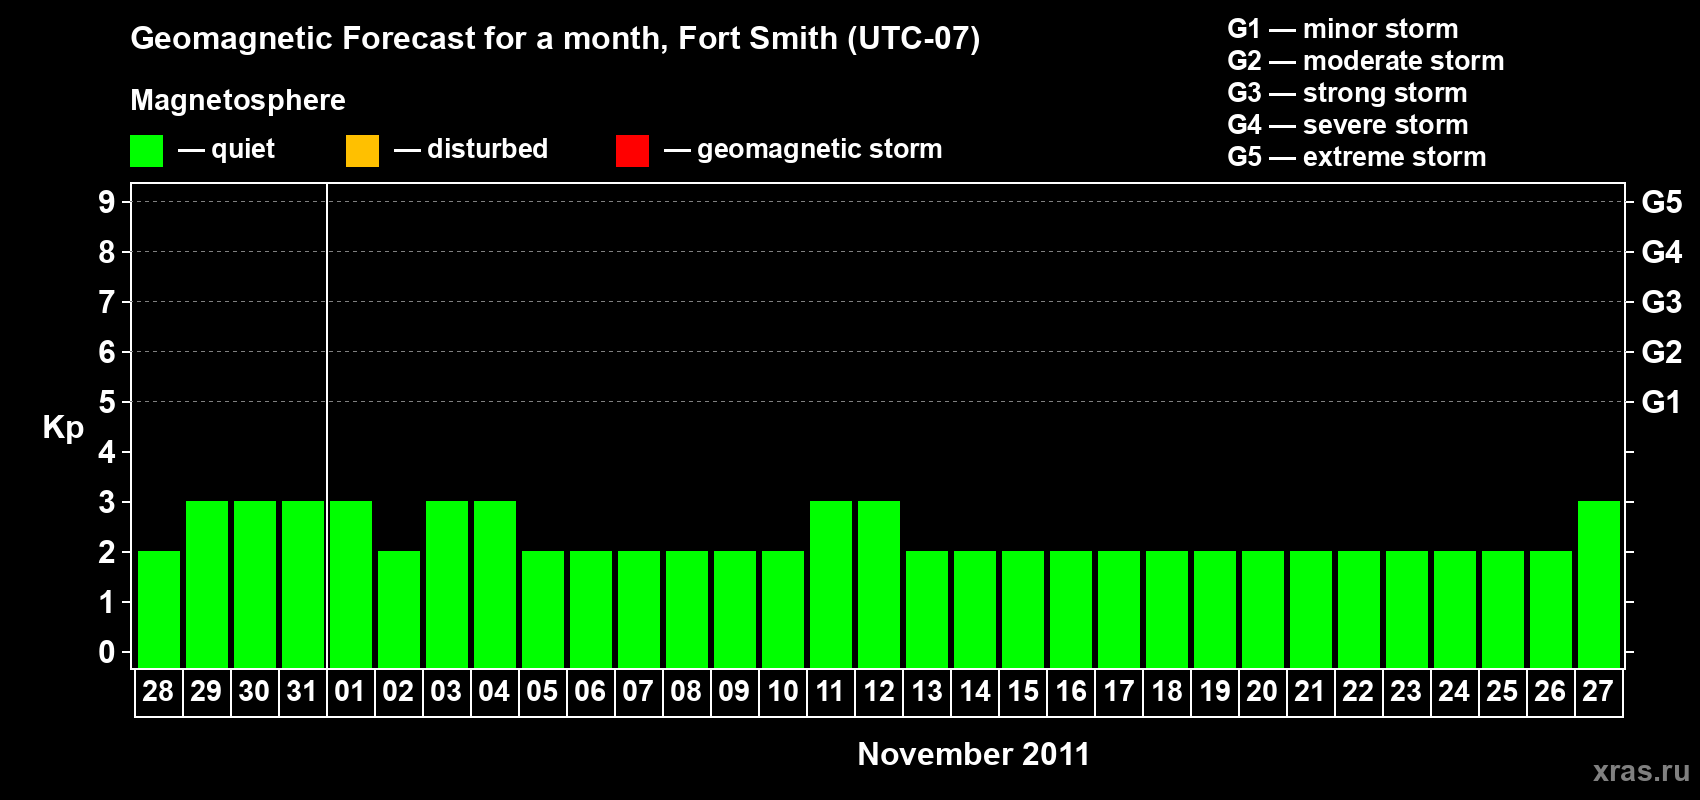Click the bar for day 29
The image size is (1700, 800).
pos(207,584)
